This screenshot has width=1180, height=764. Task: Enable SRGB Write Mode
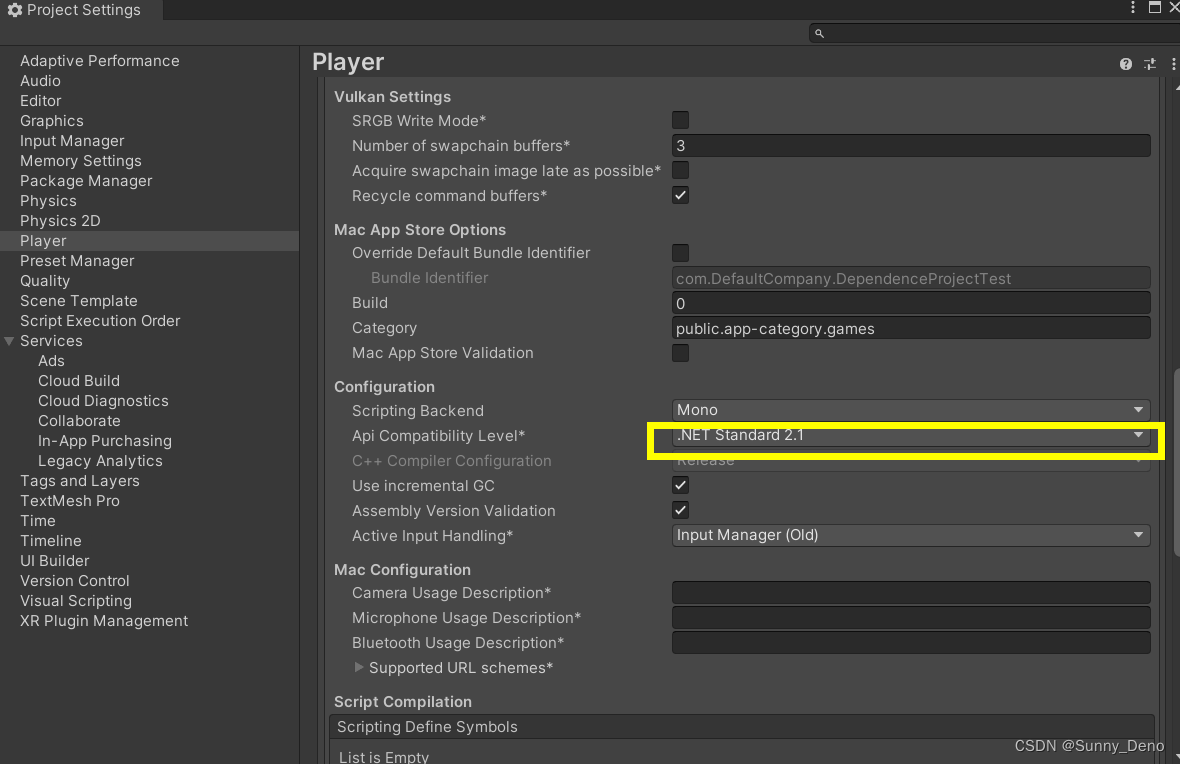[680, 119]
